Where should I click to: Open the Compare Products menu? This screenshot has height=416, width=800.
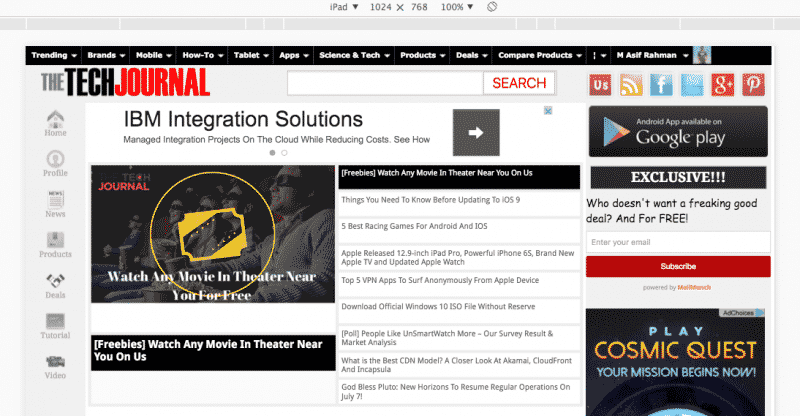coord(540,55)
